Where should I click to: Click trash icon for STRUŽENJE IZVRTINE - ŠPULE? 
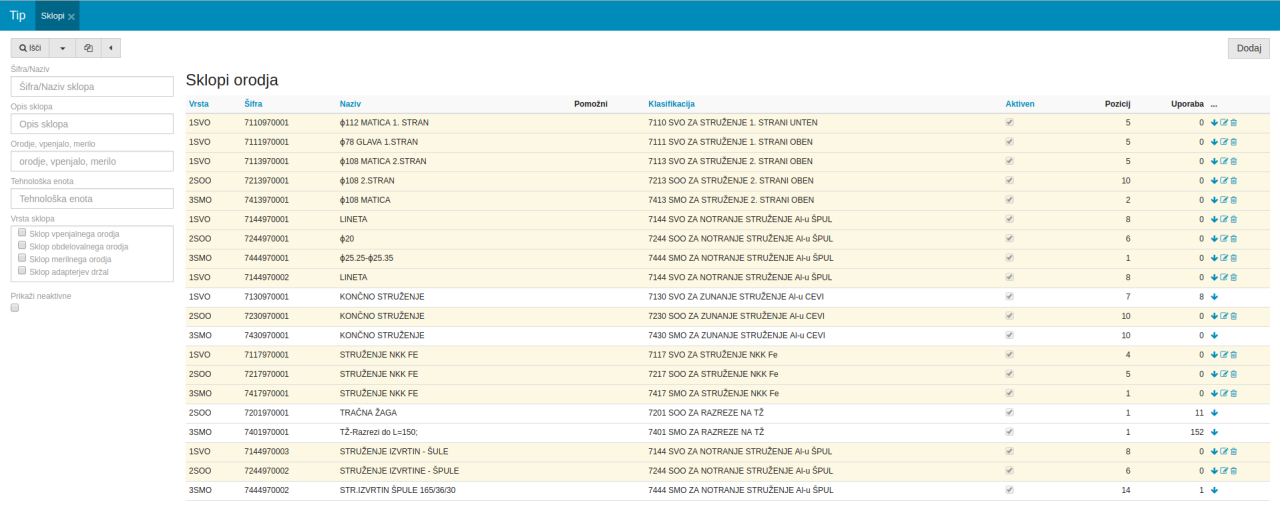[1233, 471]
